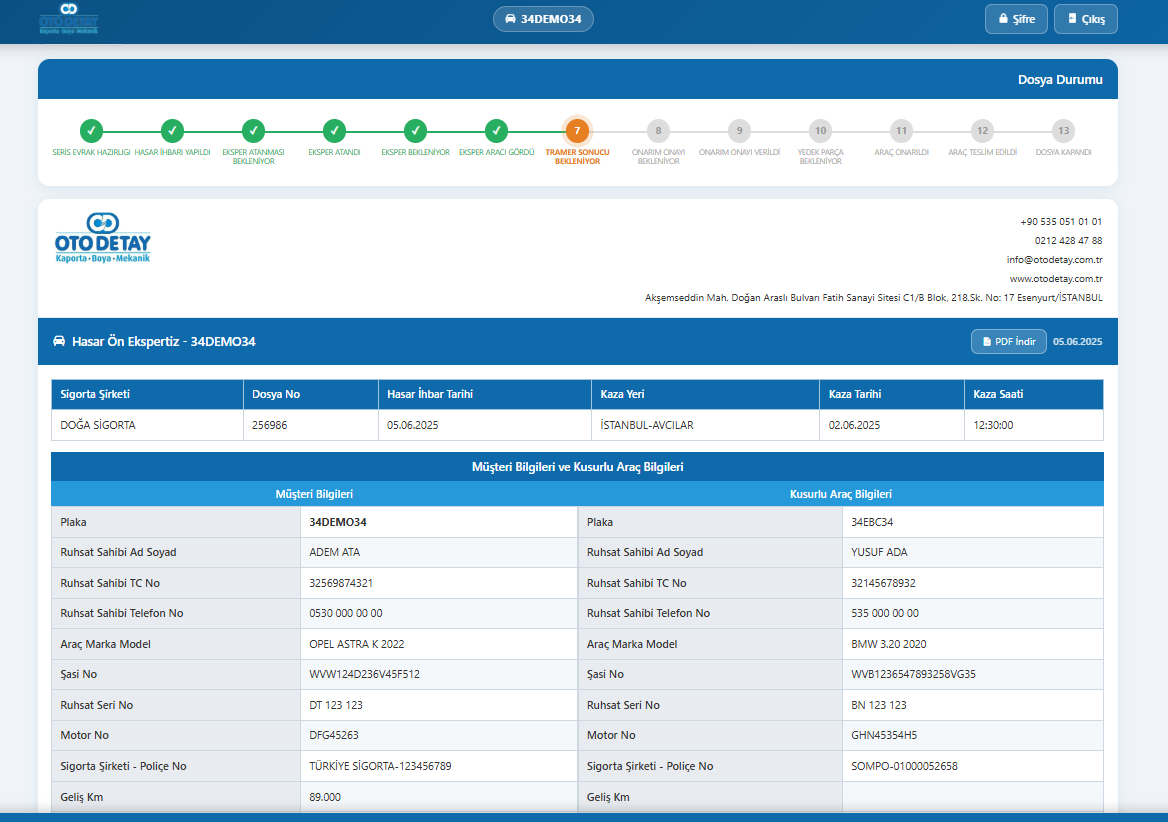Click Eksper Atanması Bekleniyor checkmark step
1168x822 pixels.
tap(253, 131)
